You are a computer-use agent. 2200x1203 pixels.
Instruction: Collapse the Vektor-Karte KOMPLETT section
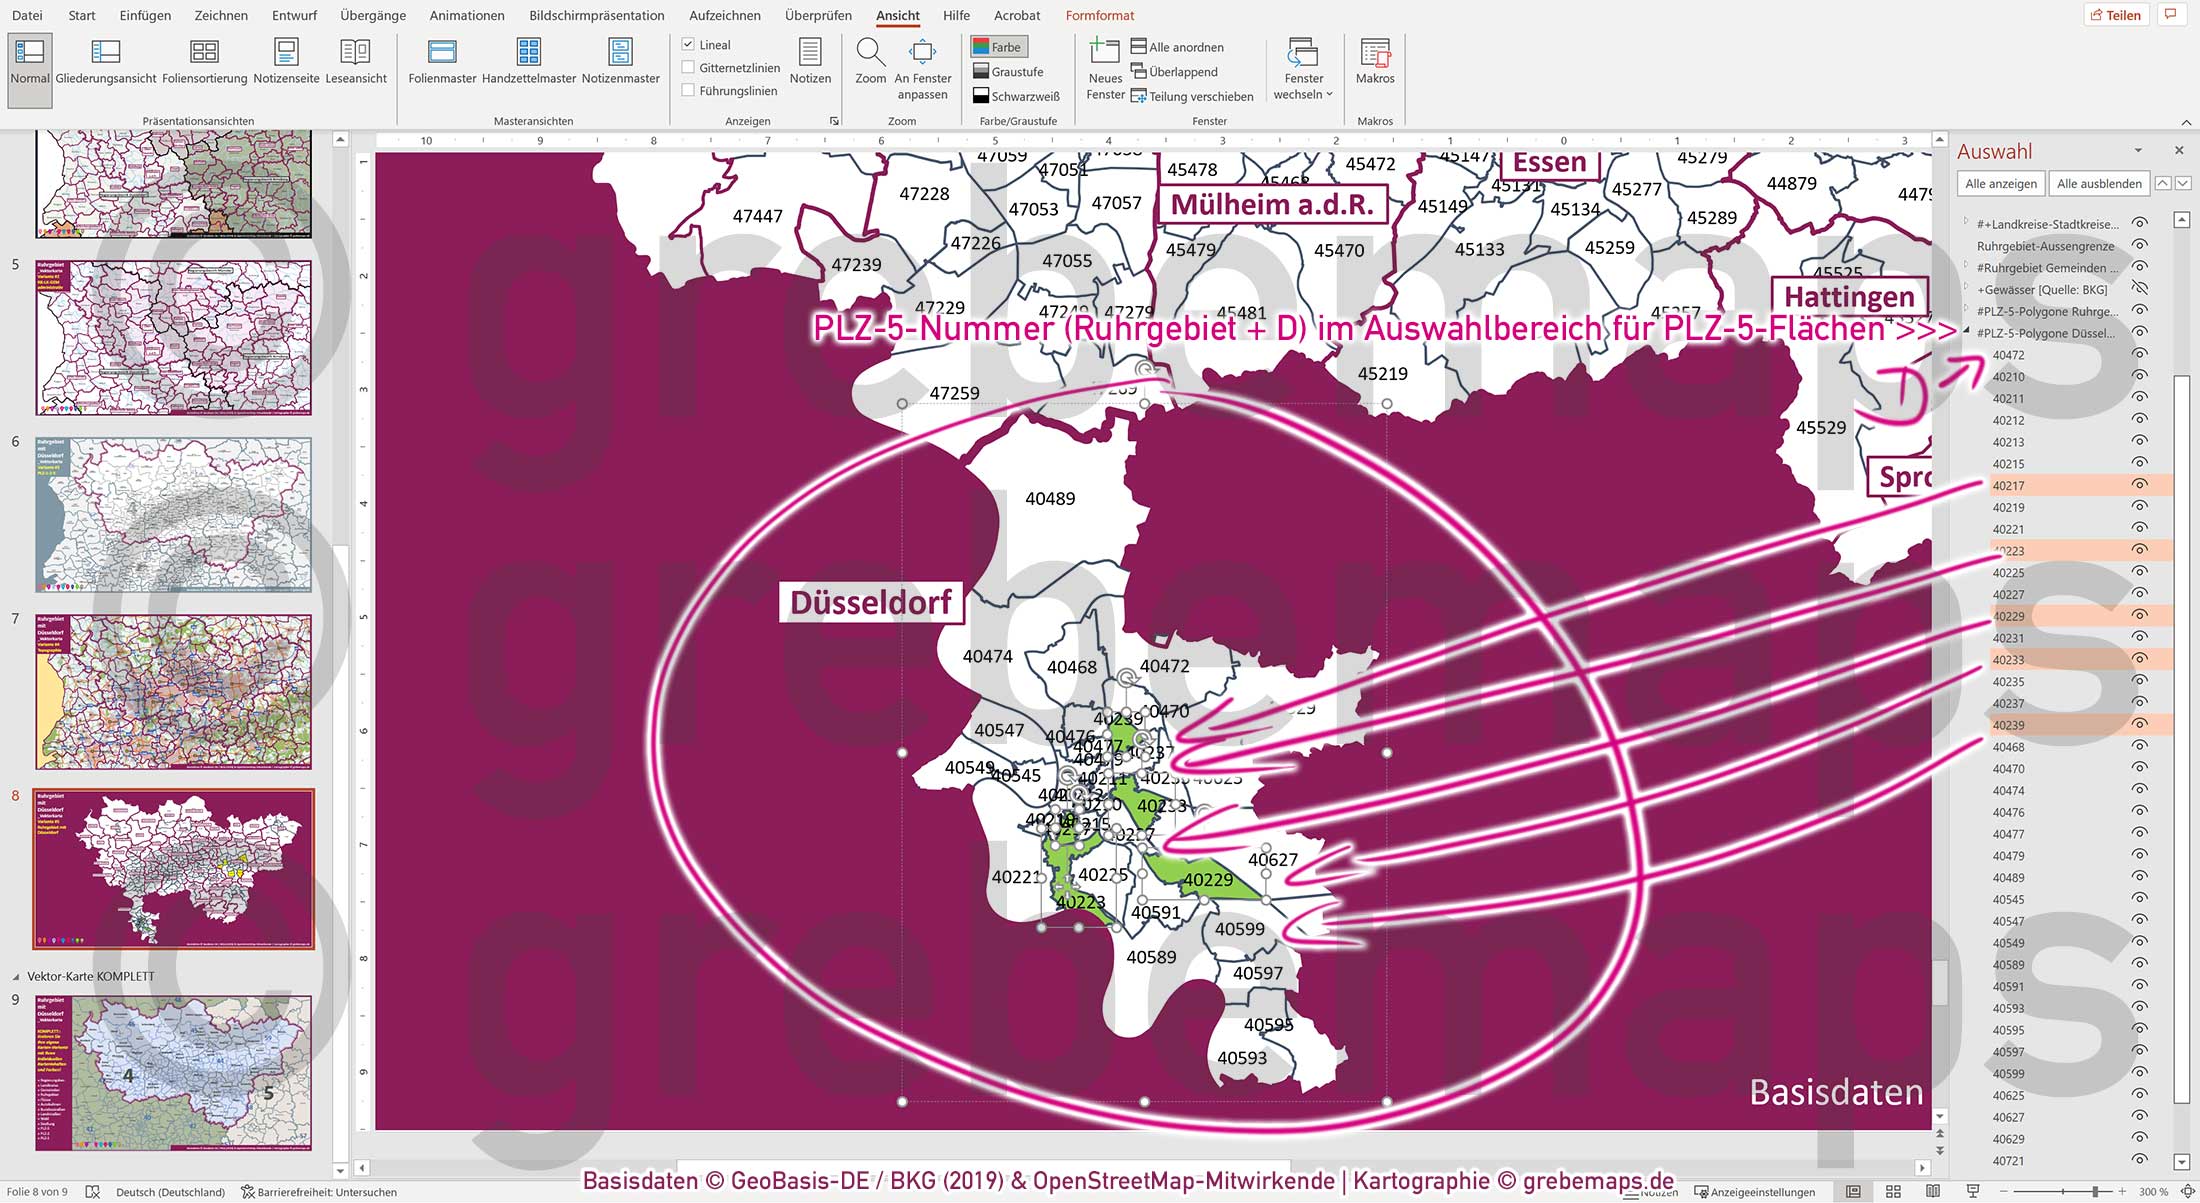pos(15,976)
